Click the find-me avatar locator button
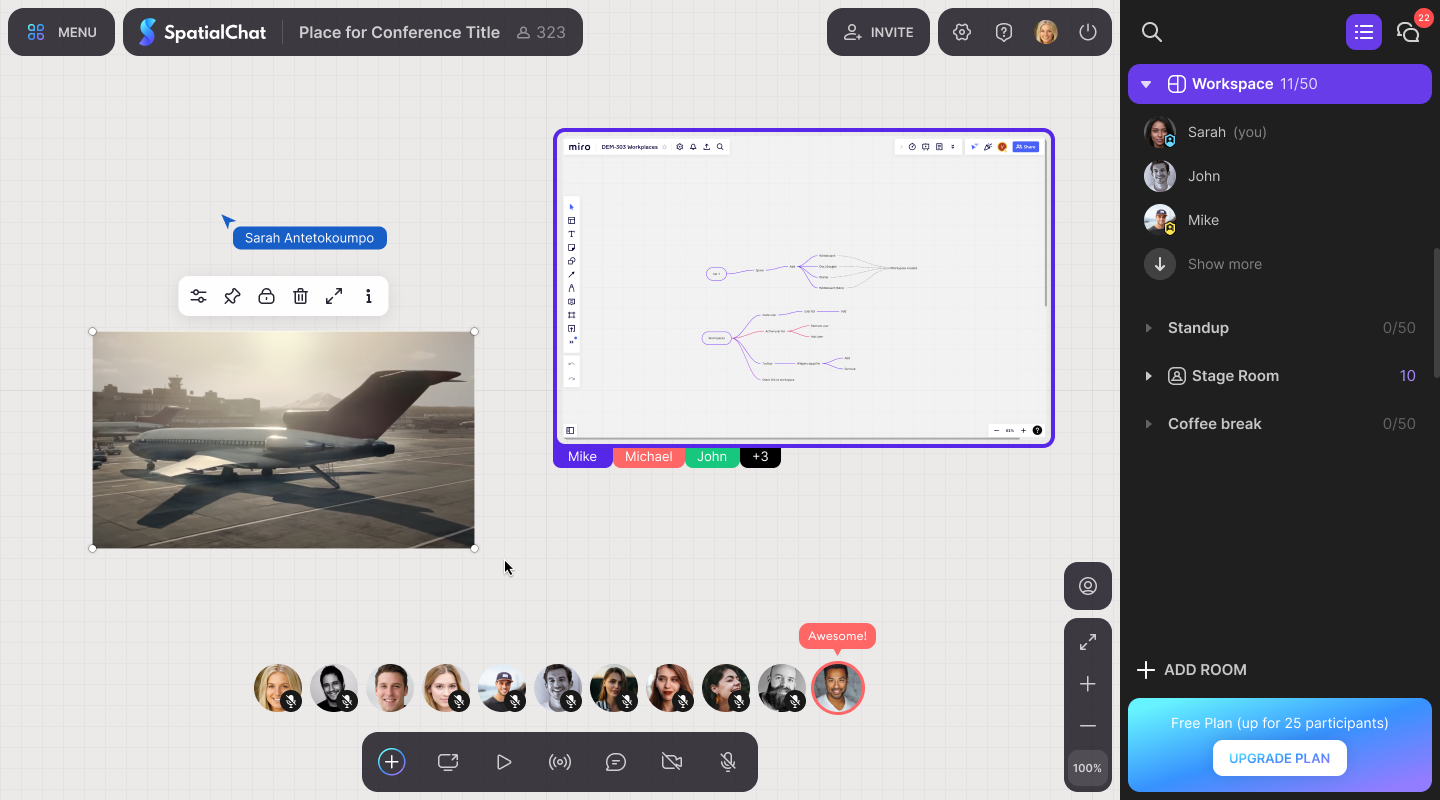Image resolution: width=1440 pixels, height=800 pixels. point(1088,586)
